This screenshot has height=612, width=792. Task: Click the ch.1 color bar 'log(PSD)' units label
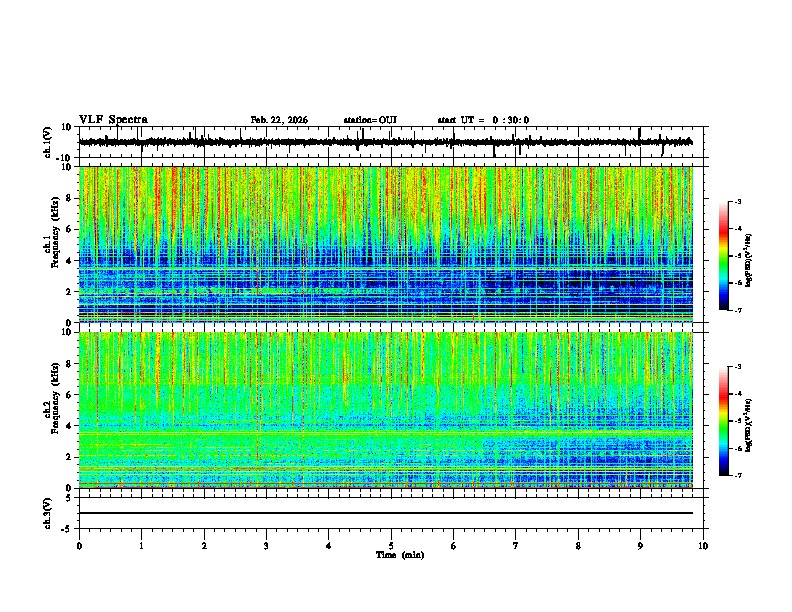(749, 260)
